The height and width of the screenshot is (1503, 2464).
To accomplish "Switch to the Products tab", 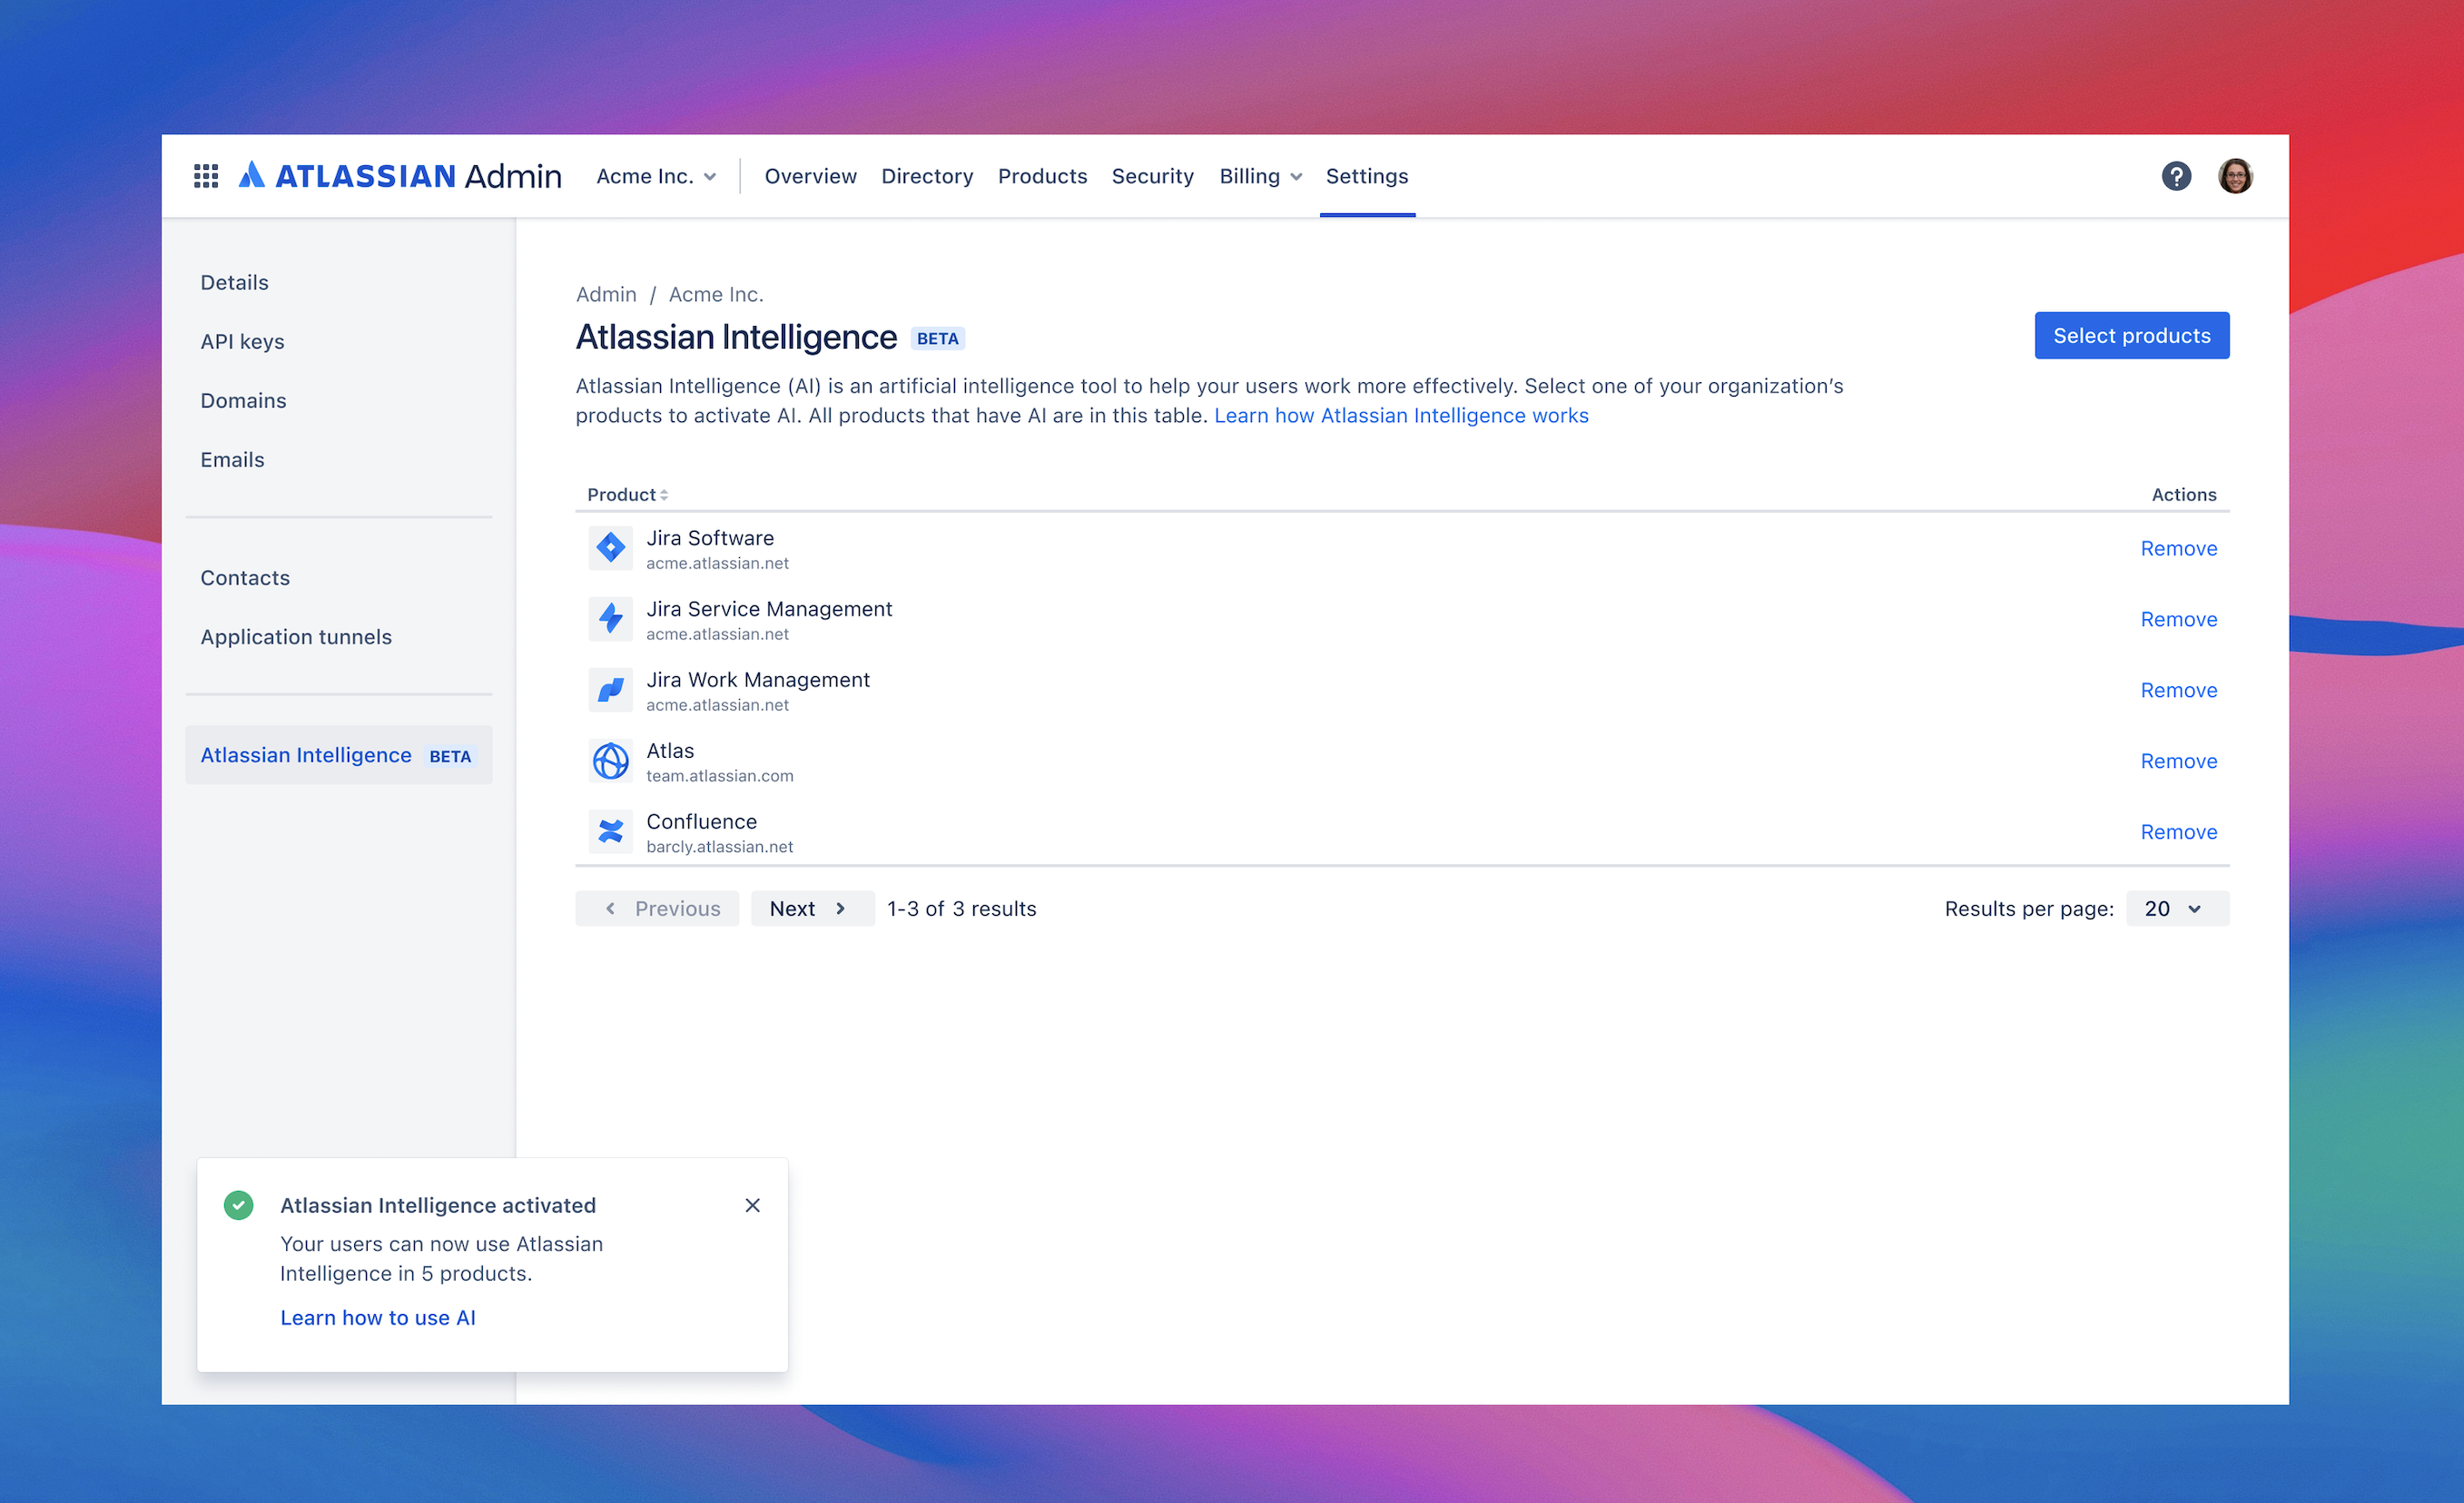I will click(x=1042, y=176).
